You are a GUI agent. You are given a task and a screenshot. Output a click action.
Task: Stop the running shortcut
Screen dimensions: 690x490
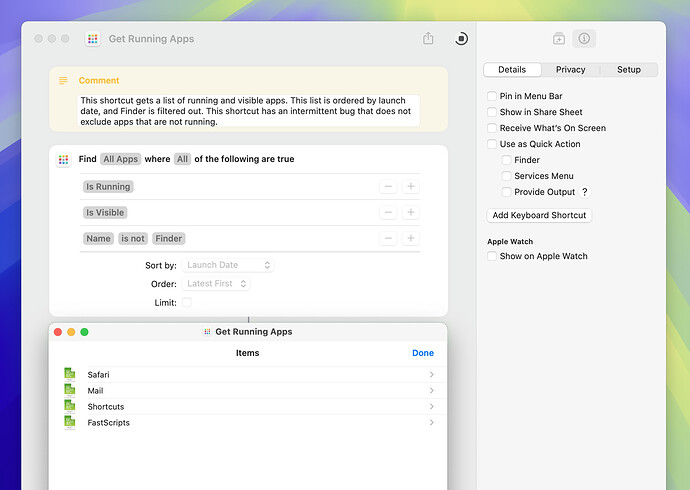[x=461, y=39]
